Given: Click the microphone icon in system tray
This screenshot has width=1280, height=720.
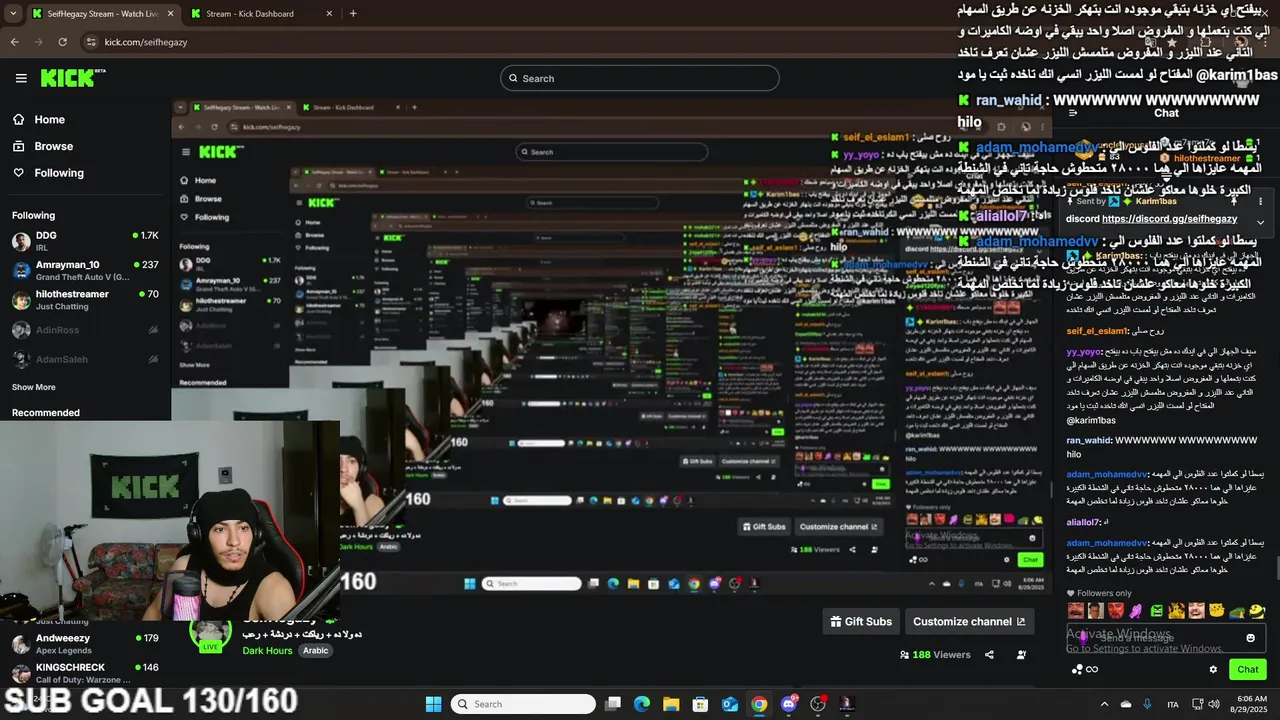Looking at the screenshot, I should [x=1147, y=704].
